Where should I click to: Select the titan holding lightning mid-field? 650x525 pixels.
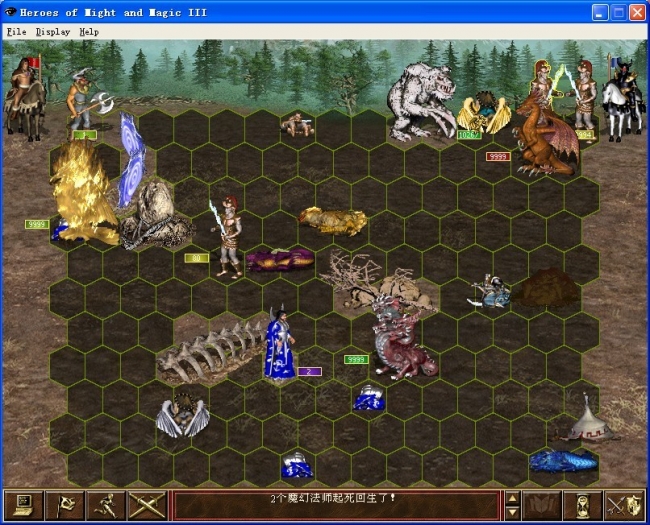tap(228, 236)
